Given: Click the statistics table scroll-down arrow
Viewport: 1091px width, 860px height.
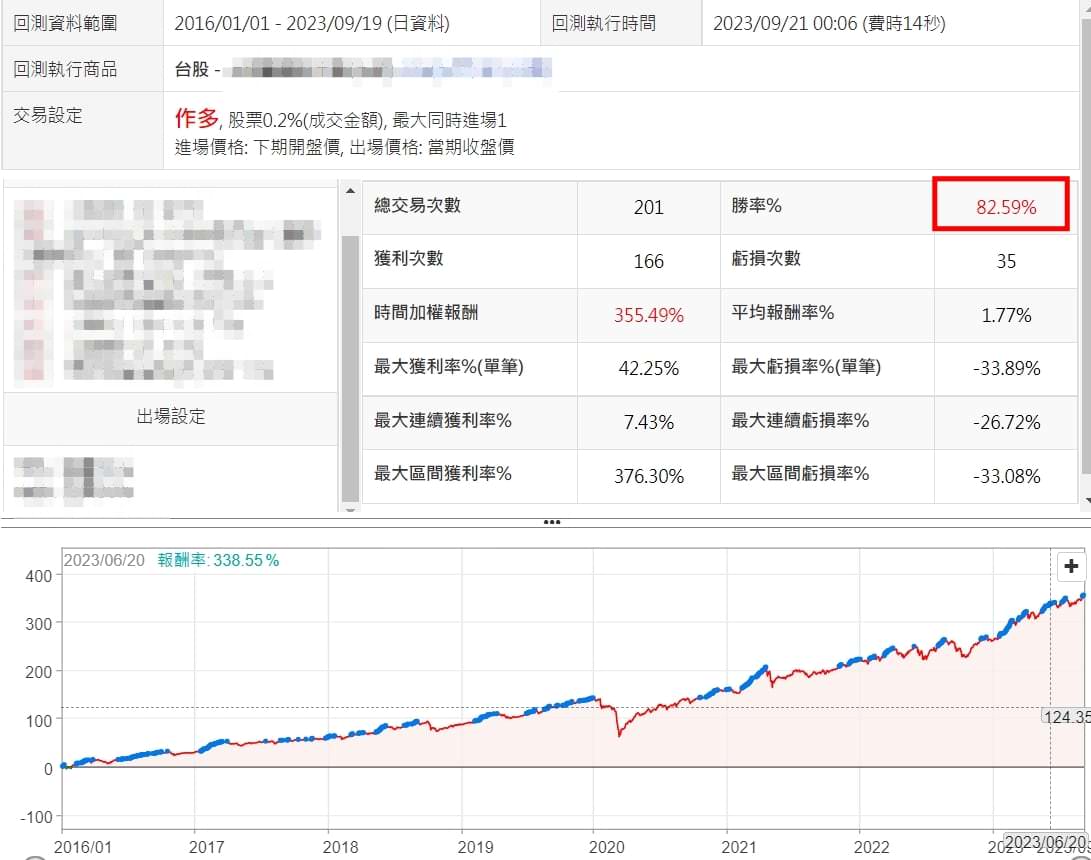Looking at the screenshot, I should click(x=1086, y=500).
